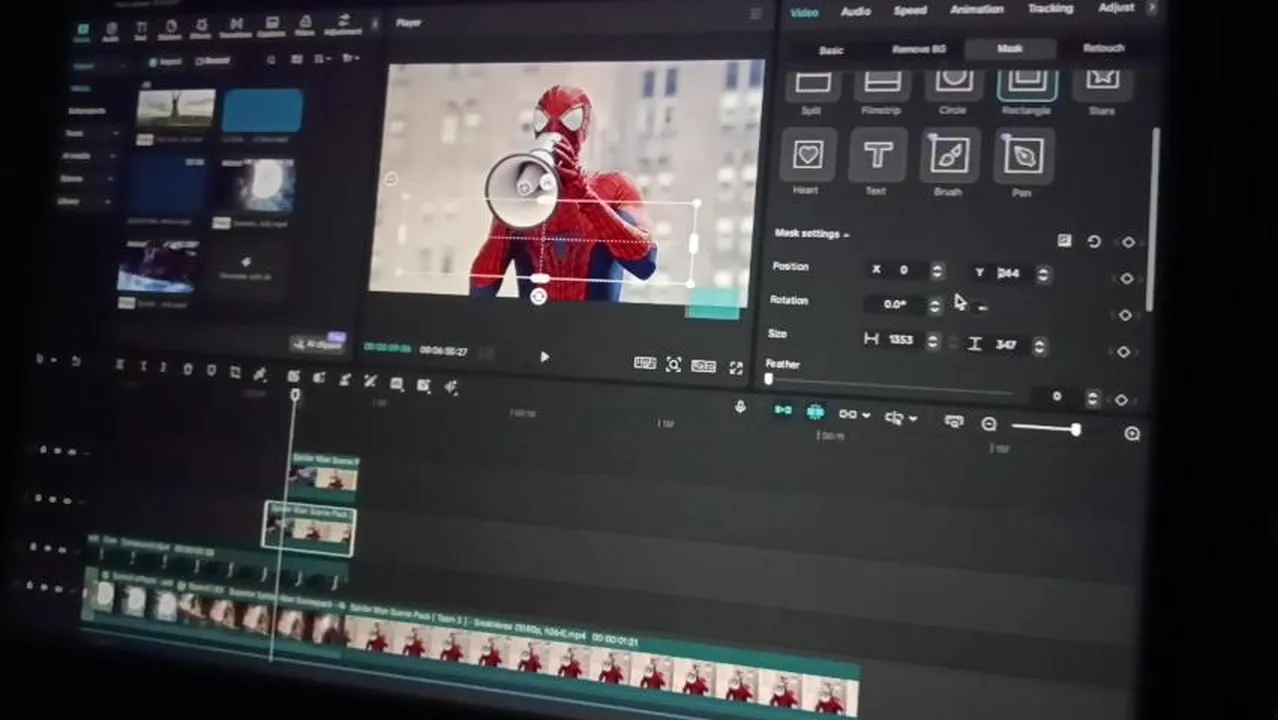Click the timeline playhead marker
This screenshot has width=1278, height=720.
pyautogui.click(x=295, y=396)
